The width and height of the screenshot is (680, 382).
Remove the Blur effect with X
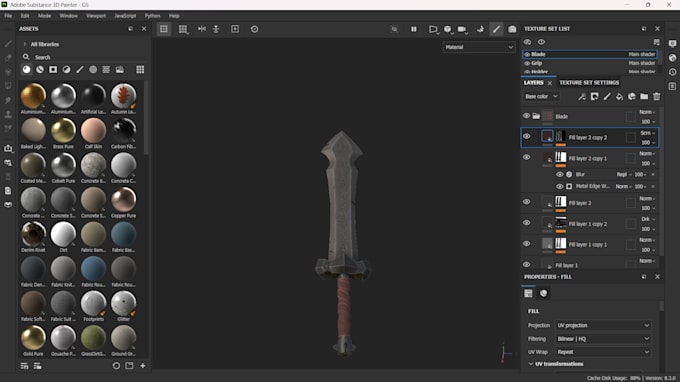[x=653, y=174]
